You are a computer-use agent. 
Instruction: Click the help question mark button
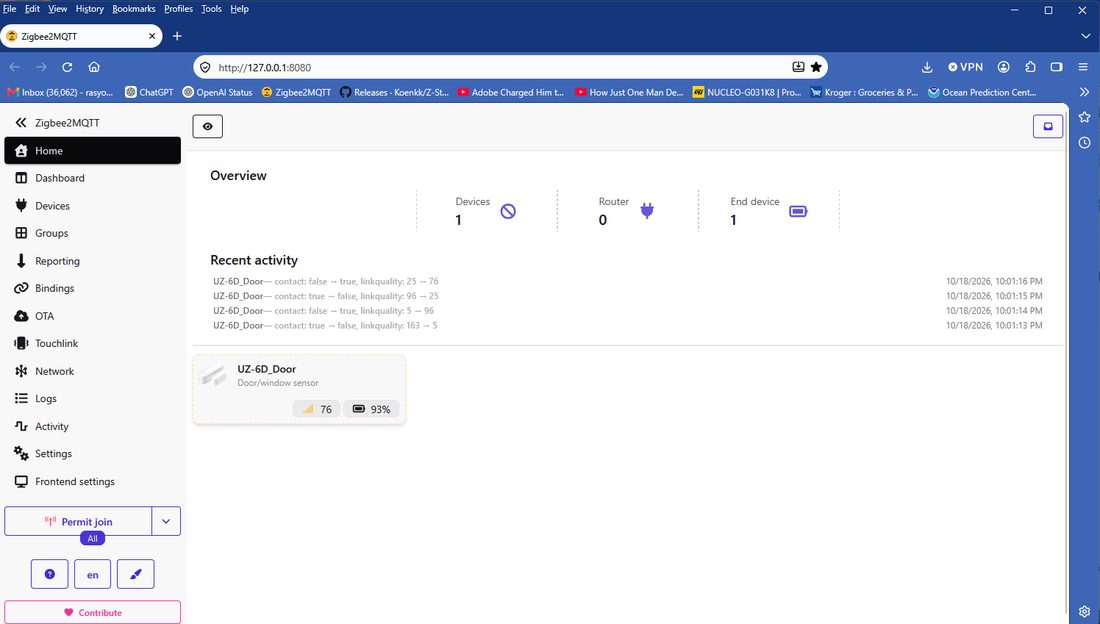tap(50, 574)
